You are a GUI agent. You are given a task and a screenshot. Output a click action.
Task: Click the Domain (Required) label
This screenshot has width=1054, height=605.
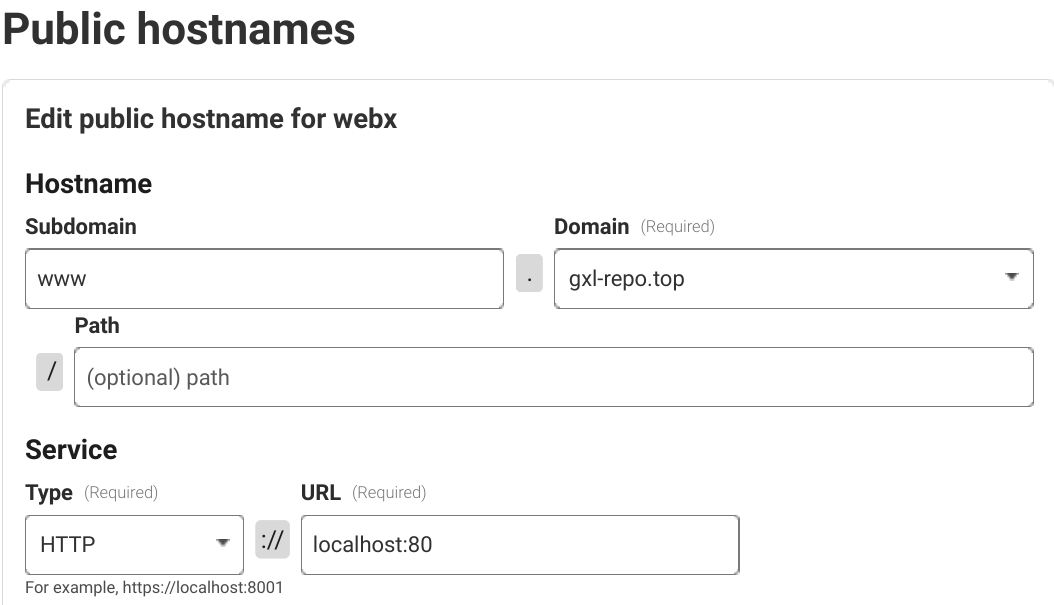coord(634,227)
